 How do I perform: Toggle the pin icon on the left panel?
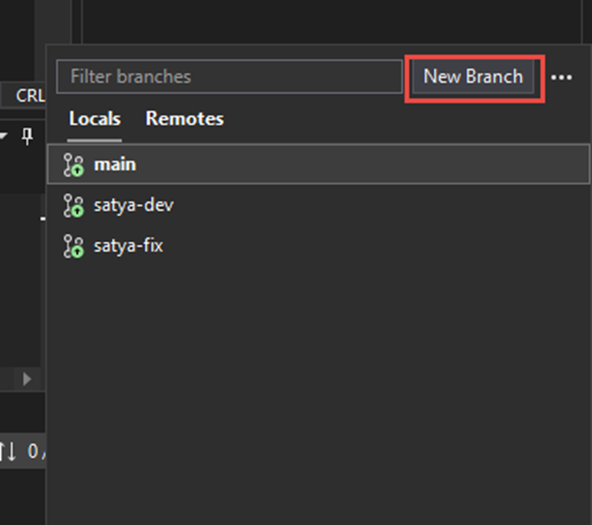click(x=27, y=136)
